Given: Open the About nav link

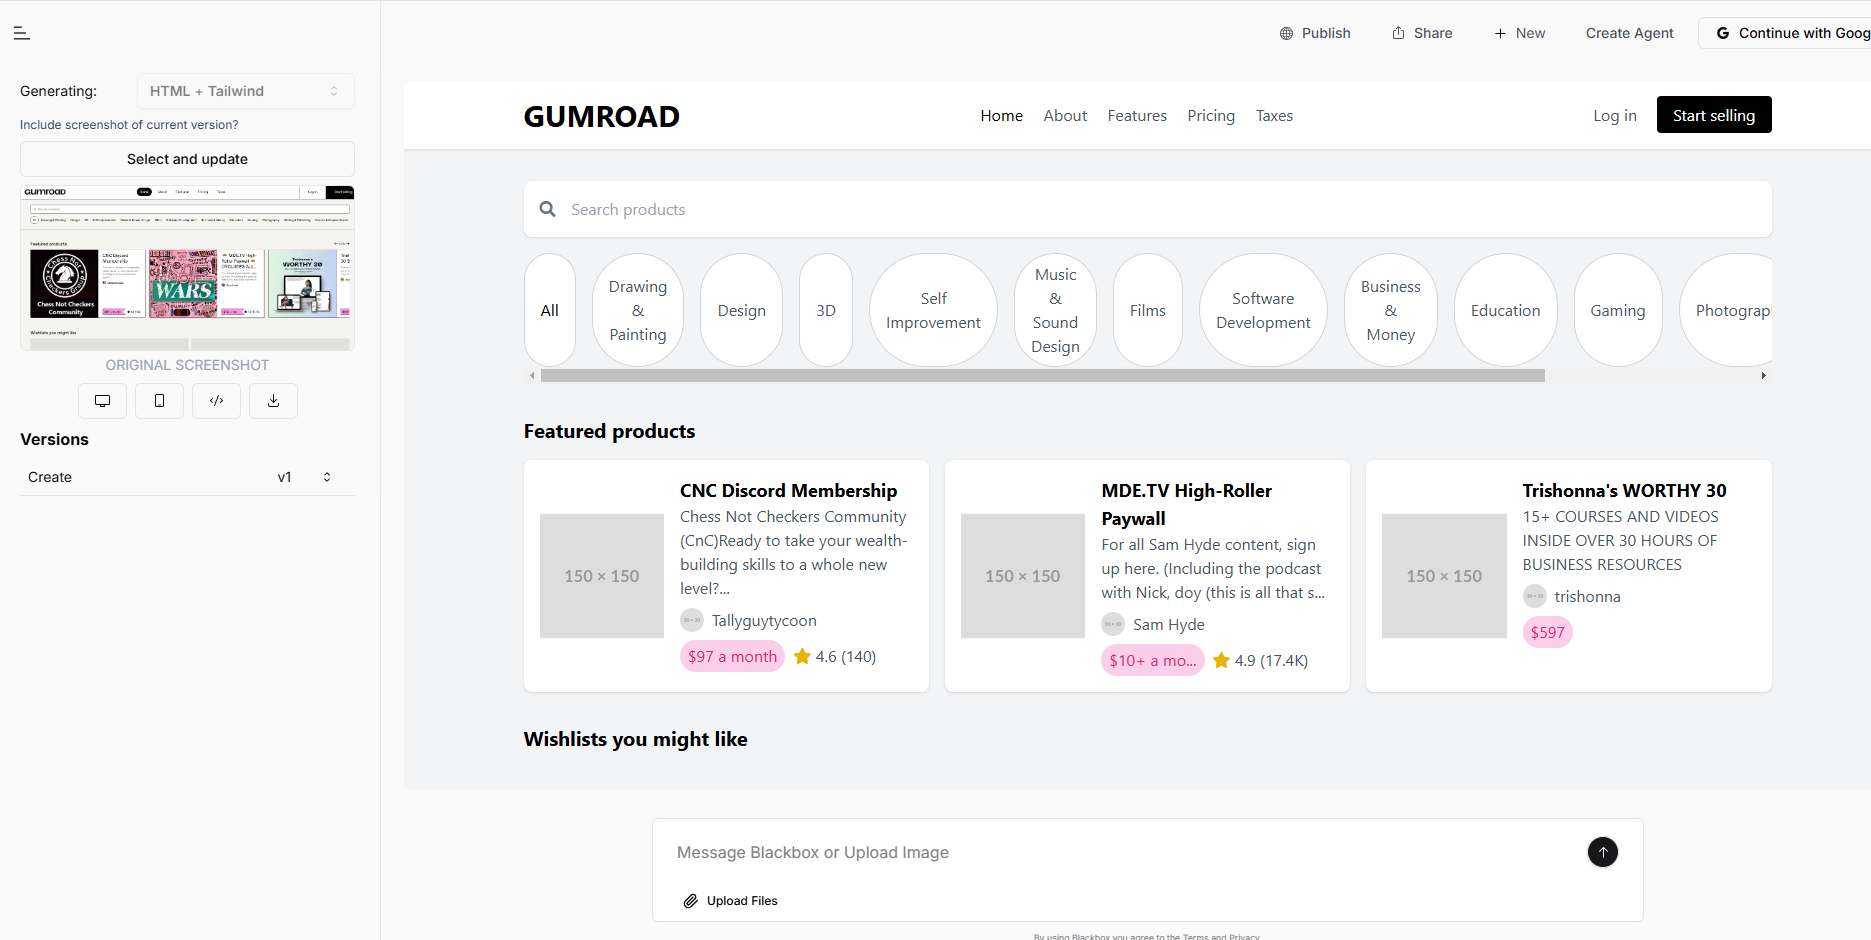Looking at the screenshot, I should tap(1065, 116).
